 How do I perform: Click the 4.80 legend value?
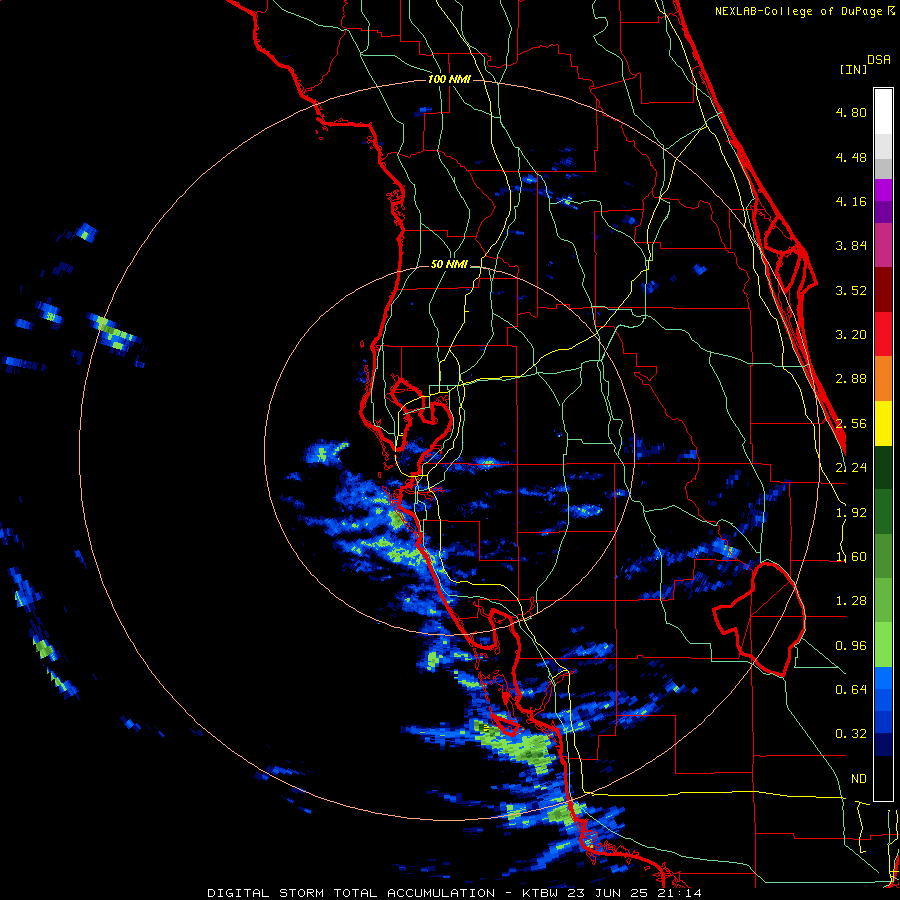[x=851, y=112]
